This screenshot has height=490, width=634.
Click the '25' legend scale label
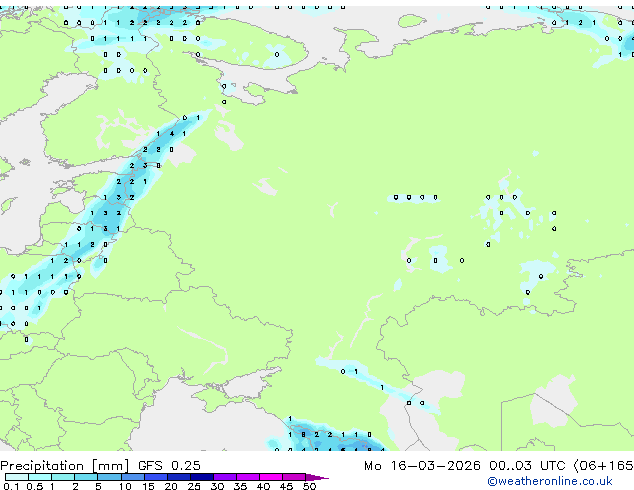tap(194, 486)
